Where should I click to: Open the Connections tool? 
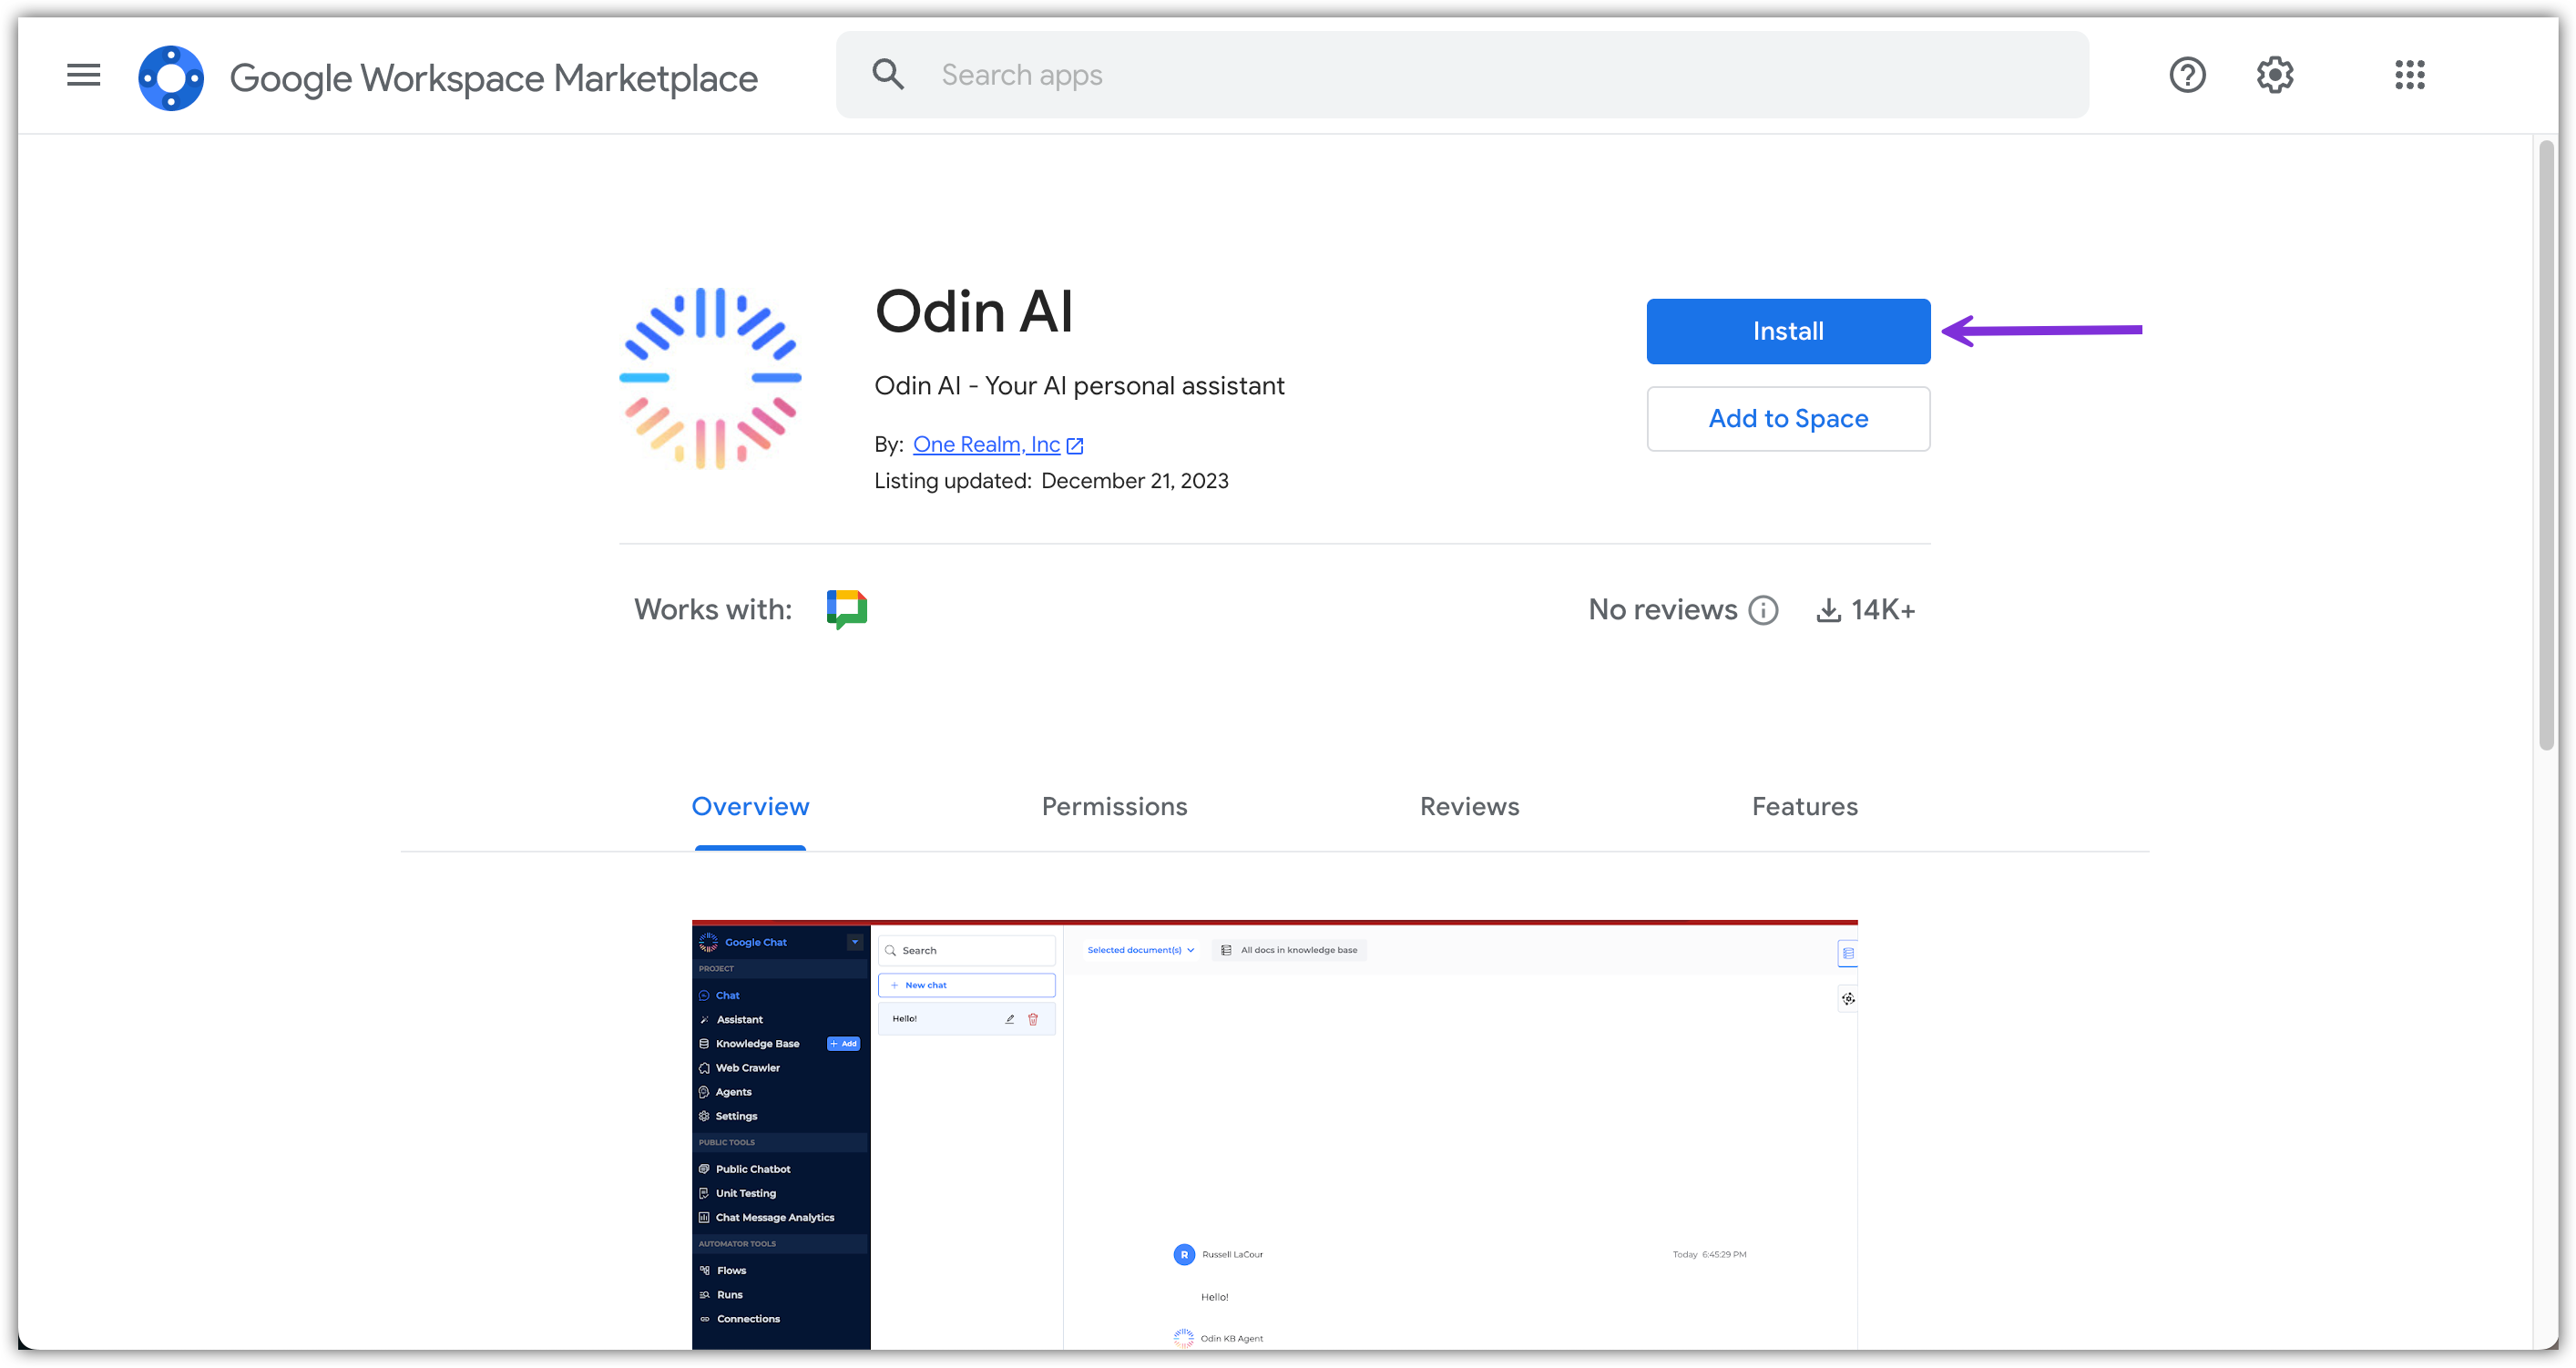pyautogui.click(x=748, y=1318)
